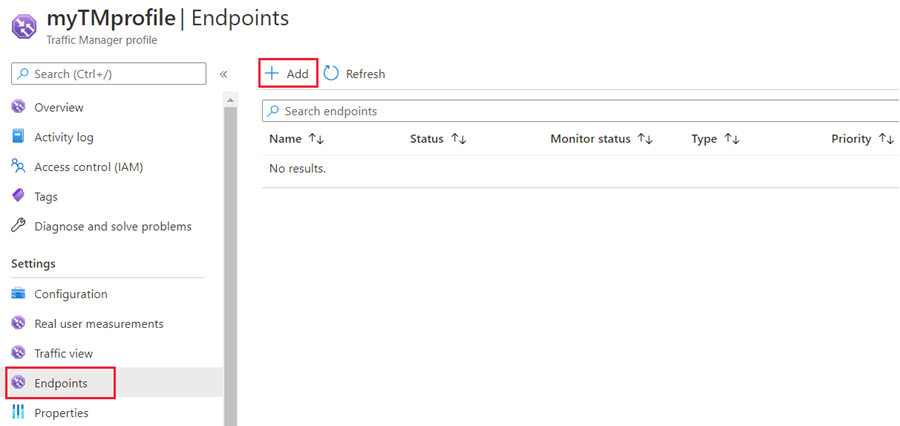Click the Diagnose and solve problems wrench icon

click(18, 226)
